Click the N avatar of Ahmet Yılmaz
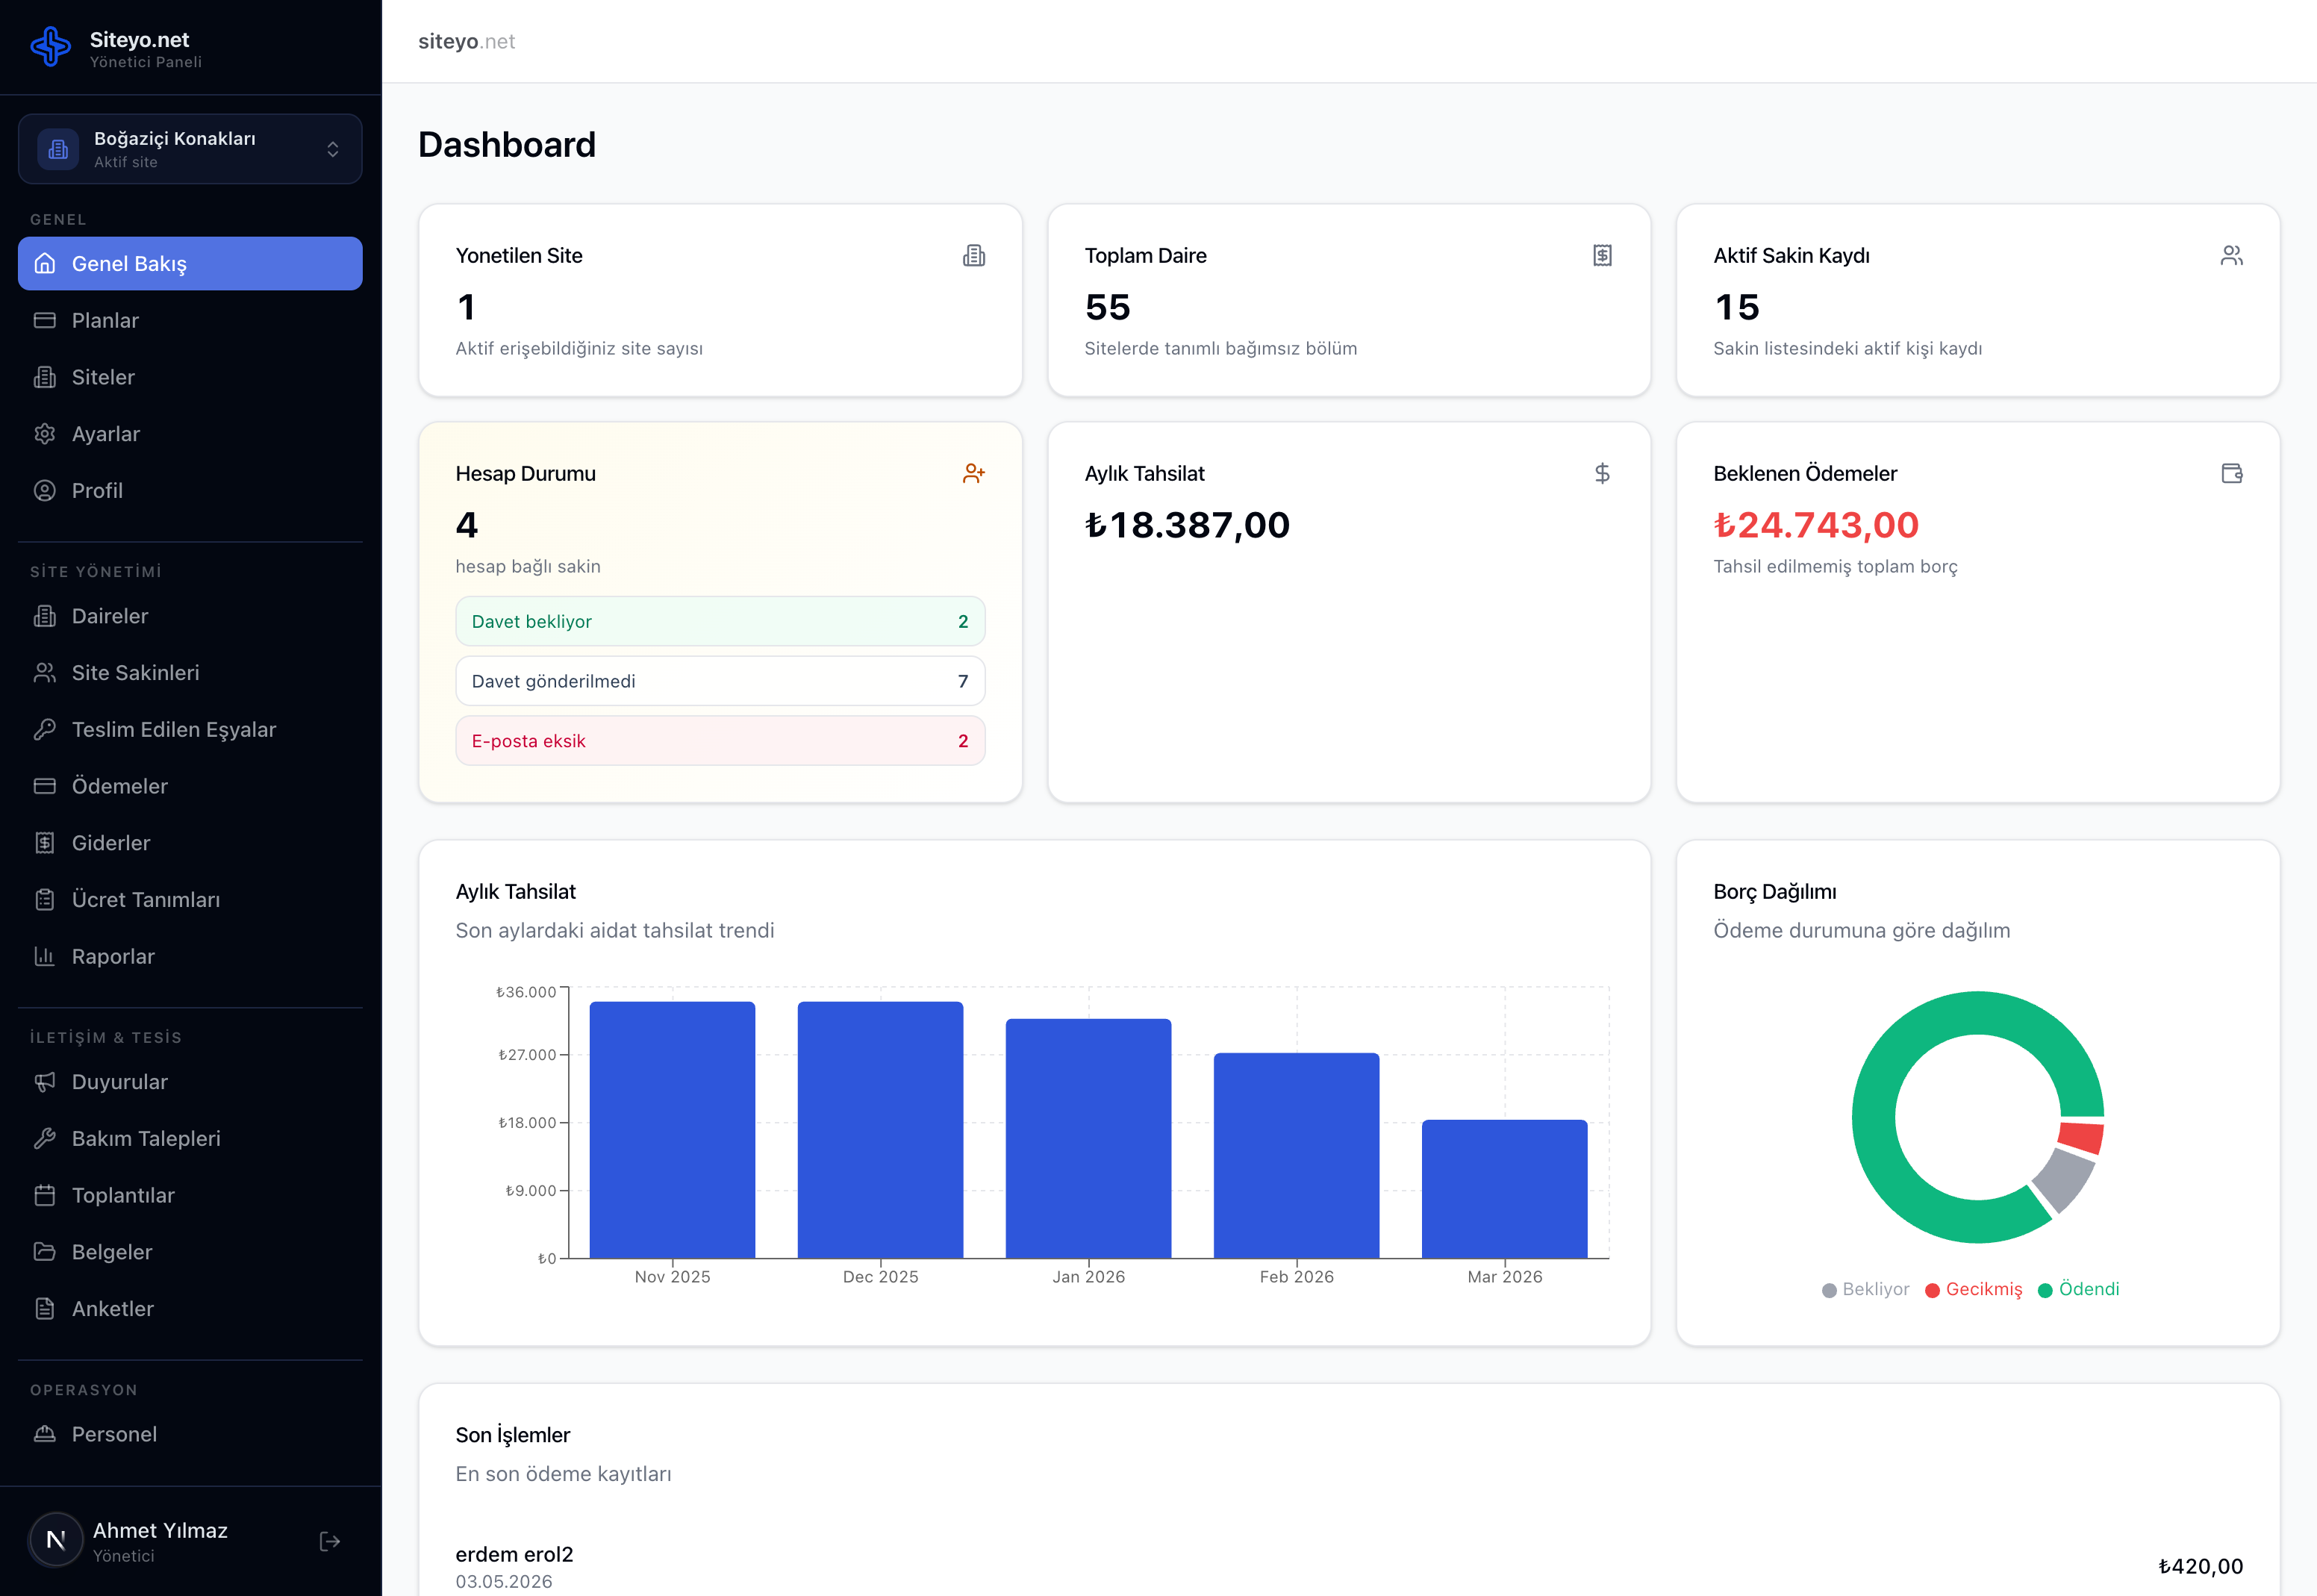 click(x=56, y=1540)
